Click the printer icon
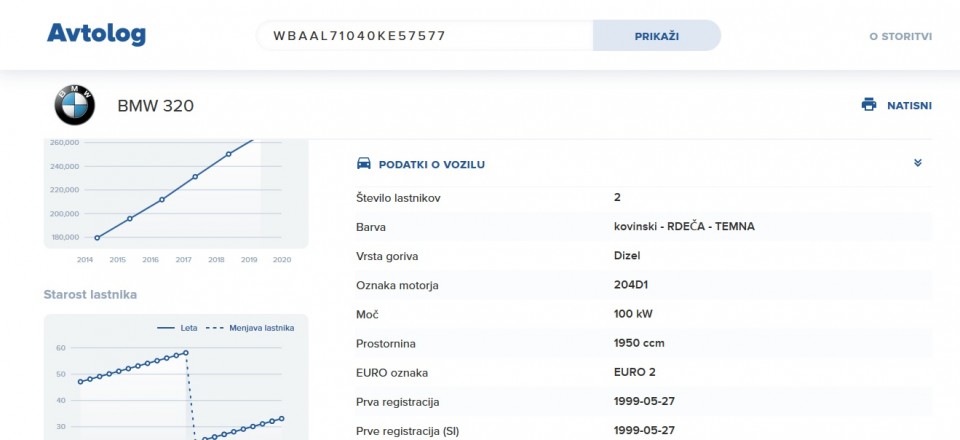This screenshot has width=960, height=440. click(x=869, y=105)
